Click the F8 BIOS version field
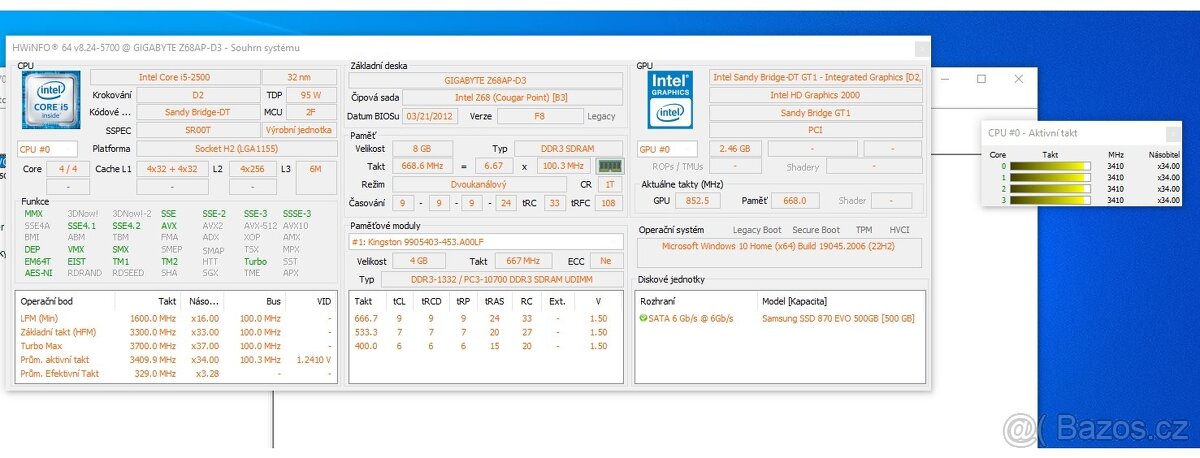The image size is (1200, 458). pyautogui.click(x=539, y=116)
